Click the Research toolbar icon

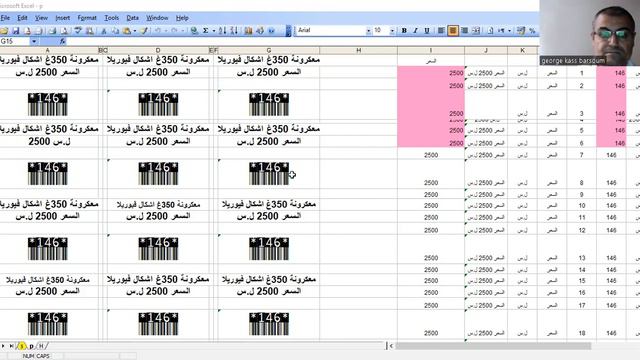click(x=90, y=31)
